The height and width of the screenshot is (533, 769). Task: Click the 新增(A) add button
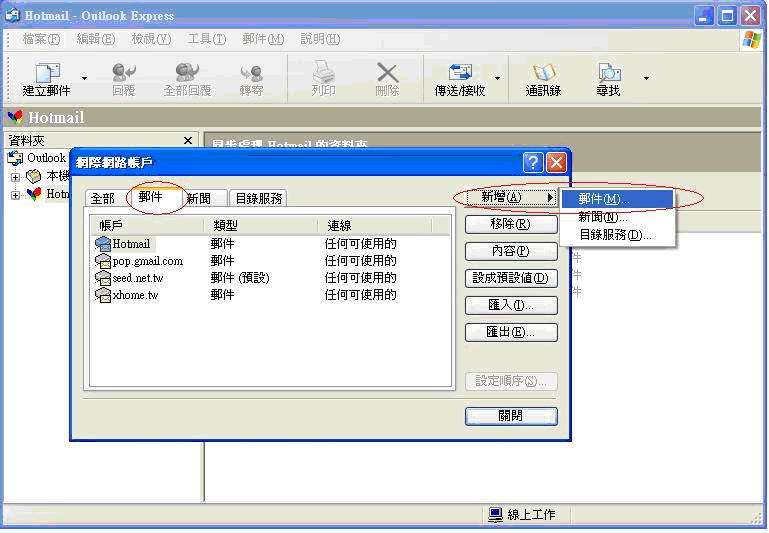[x=510, y=197]
